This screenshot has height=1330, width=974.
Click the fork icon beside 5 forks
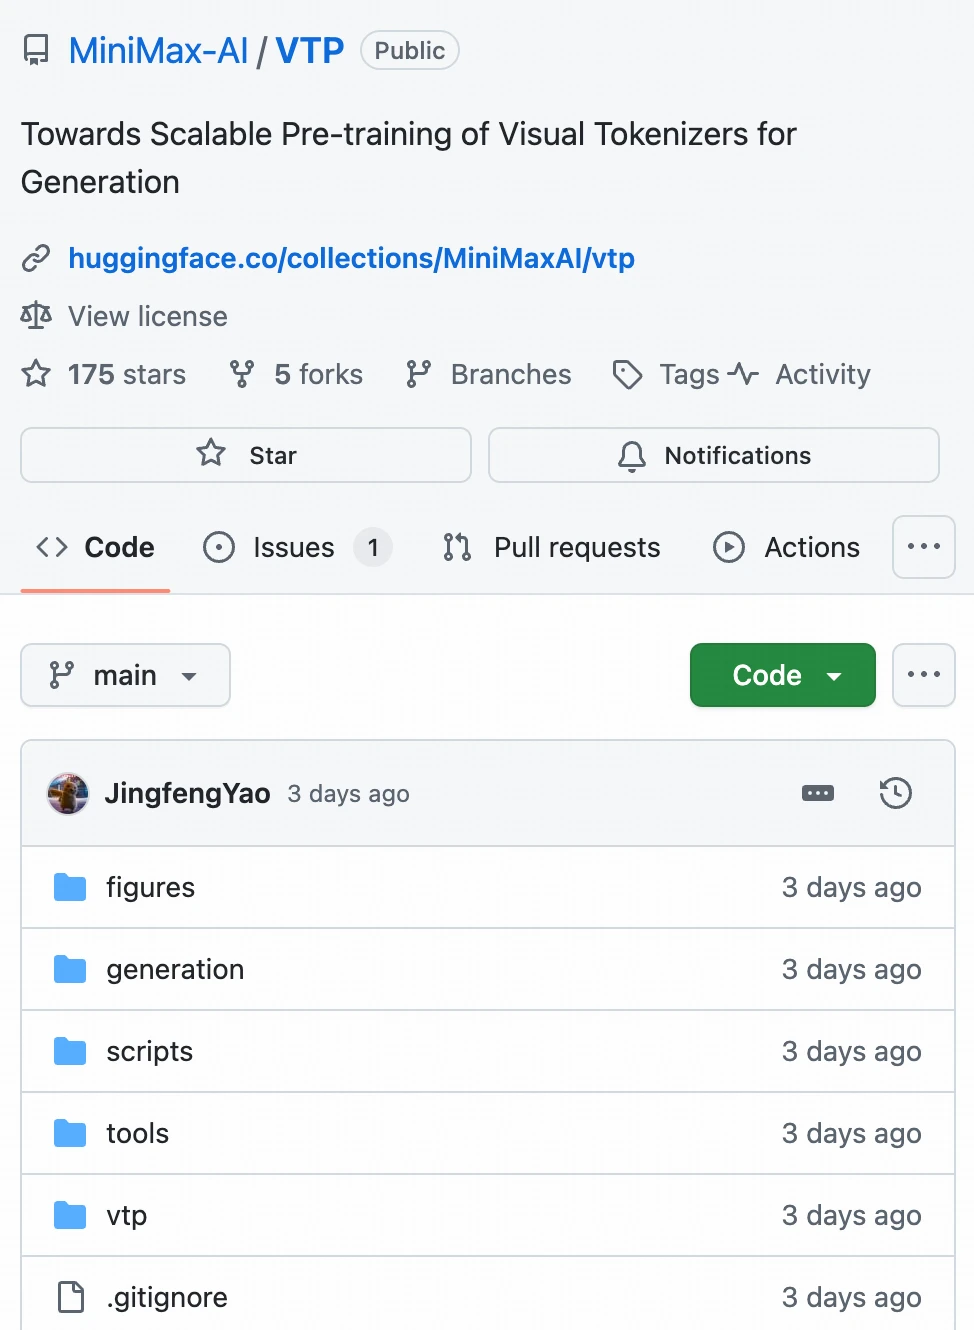(242, 374)
